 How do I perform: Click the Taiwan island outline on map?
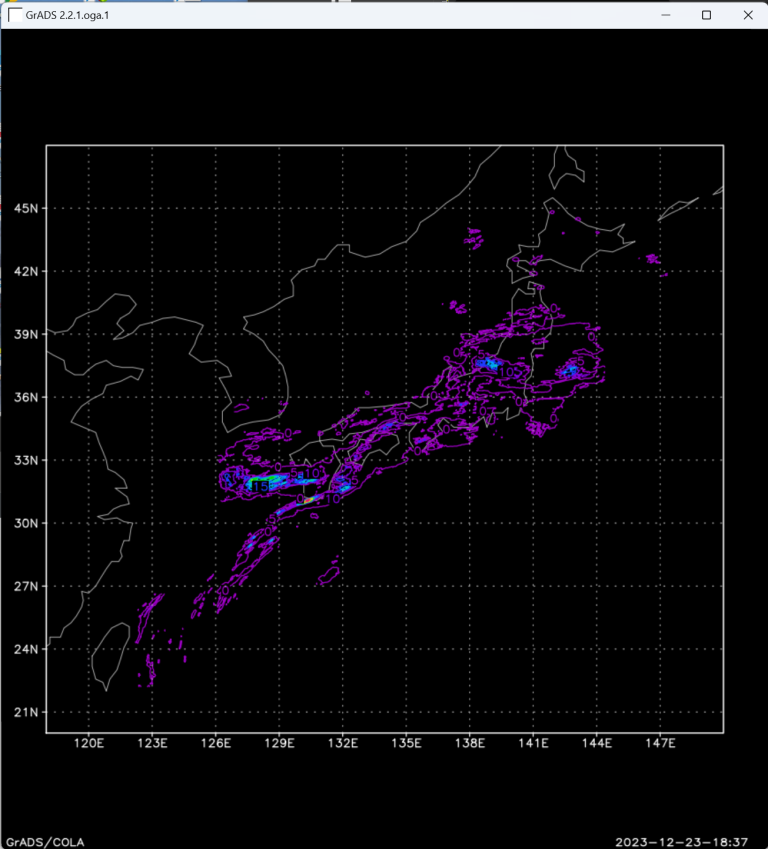click(x=109, y=655)
